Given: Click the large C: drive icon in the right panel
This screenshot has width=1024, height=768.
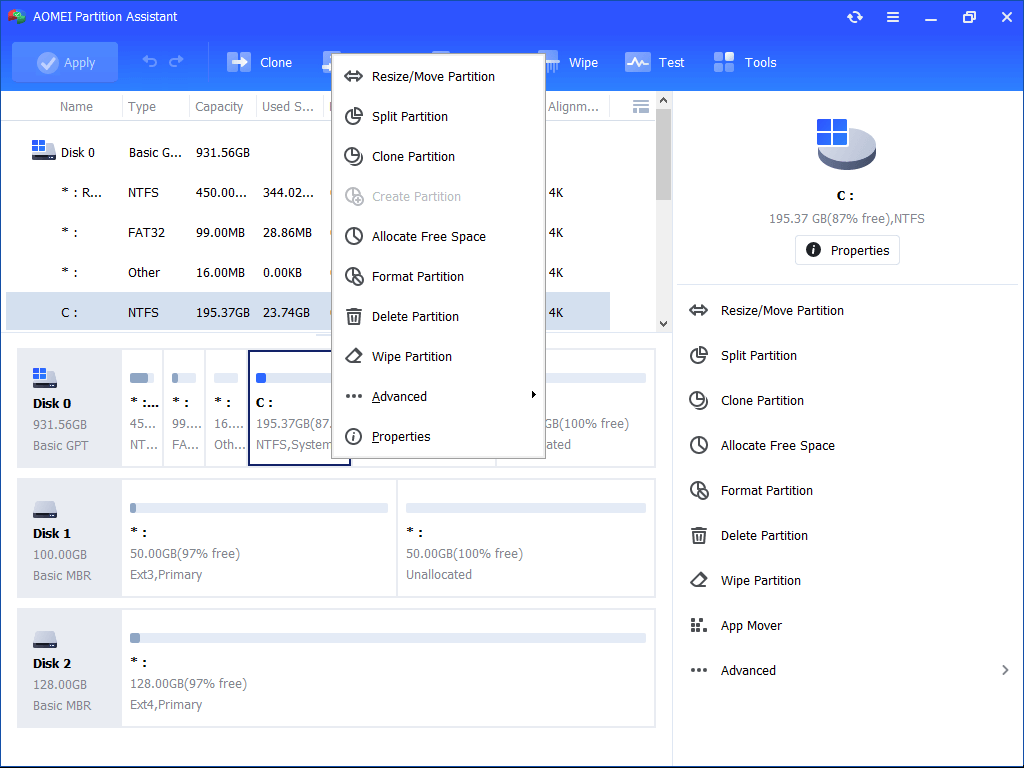Looking at the screenshot, I should click(846, 144).
